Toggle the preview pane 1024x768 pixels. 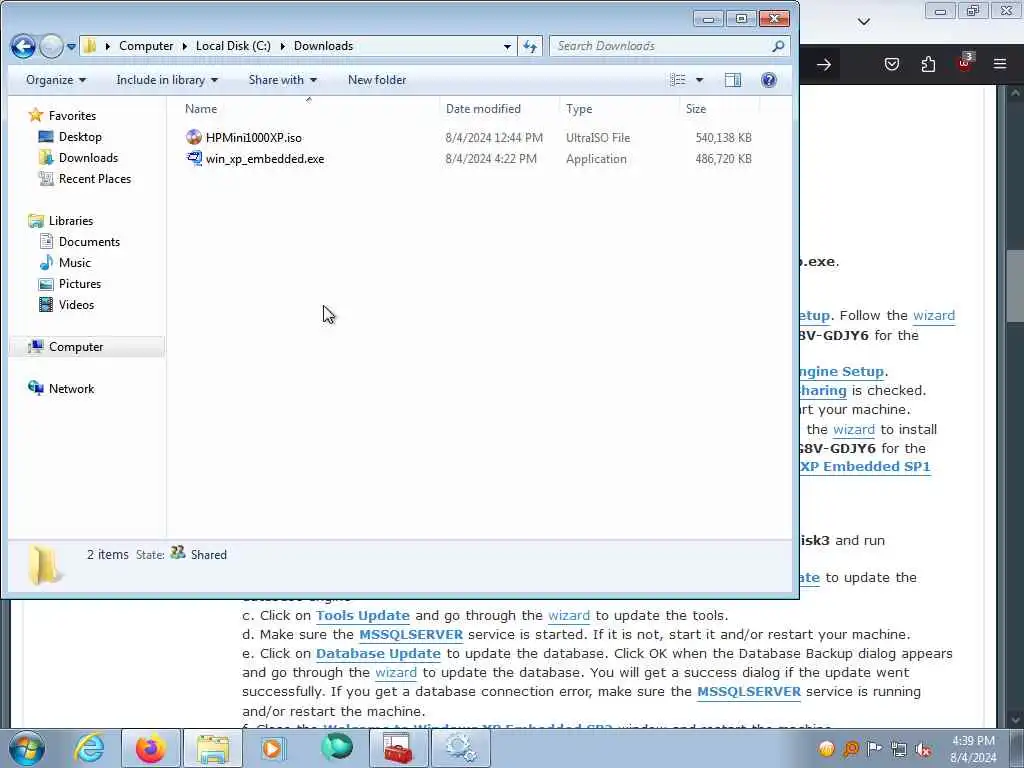tap(733, 80)
